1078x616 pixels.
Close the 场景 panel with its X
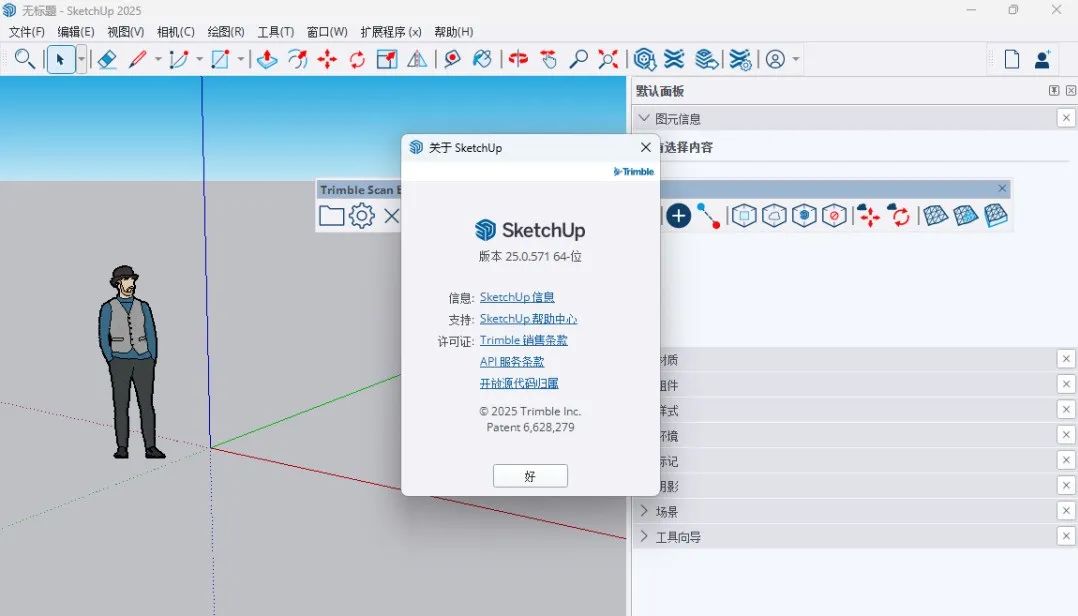coord(1066,511)
